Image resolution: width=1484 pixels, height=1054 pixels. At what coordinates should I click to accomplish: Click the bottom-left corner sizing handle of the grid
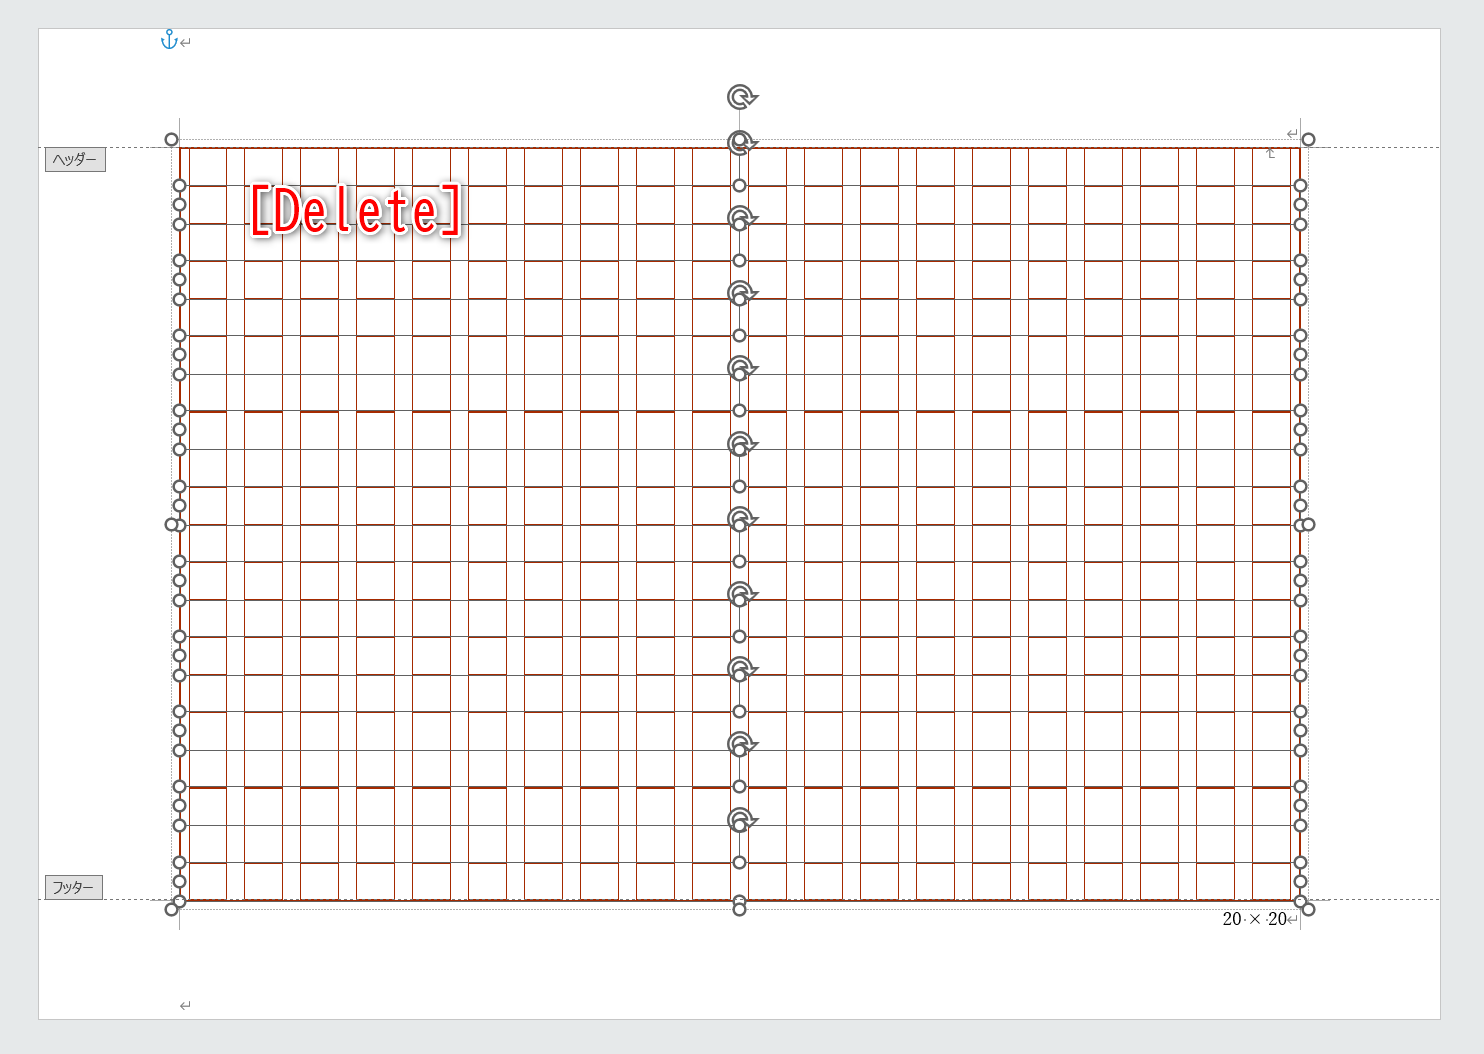click(x=172, y=908)
